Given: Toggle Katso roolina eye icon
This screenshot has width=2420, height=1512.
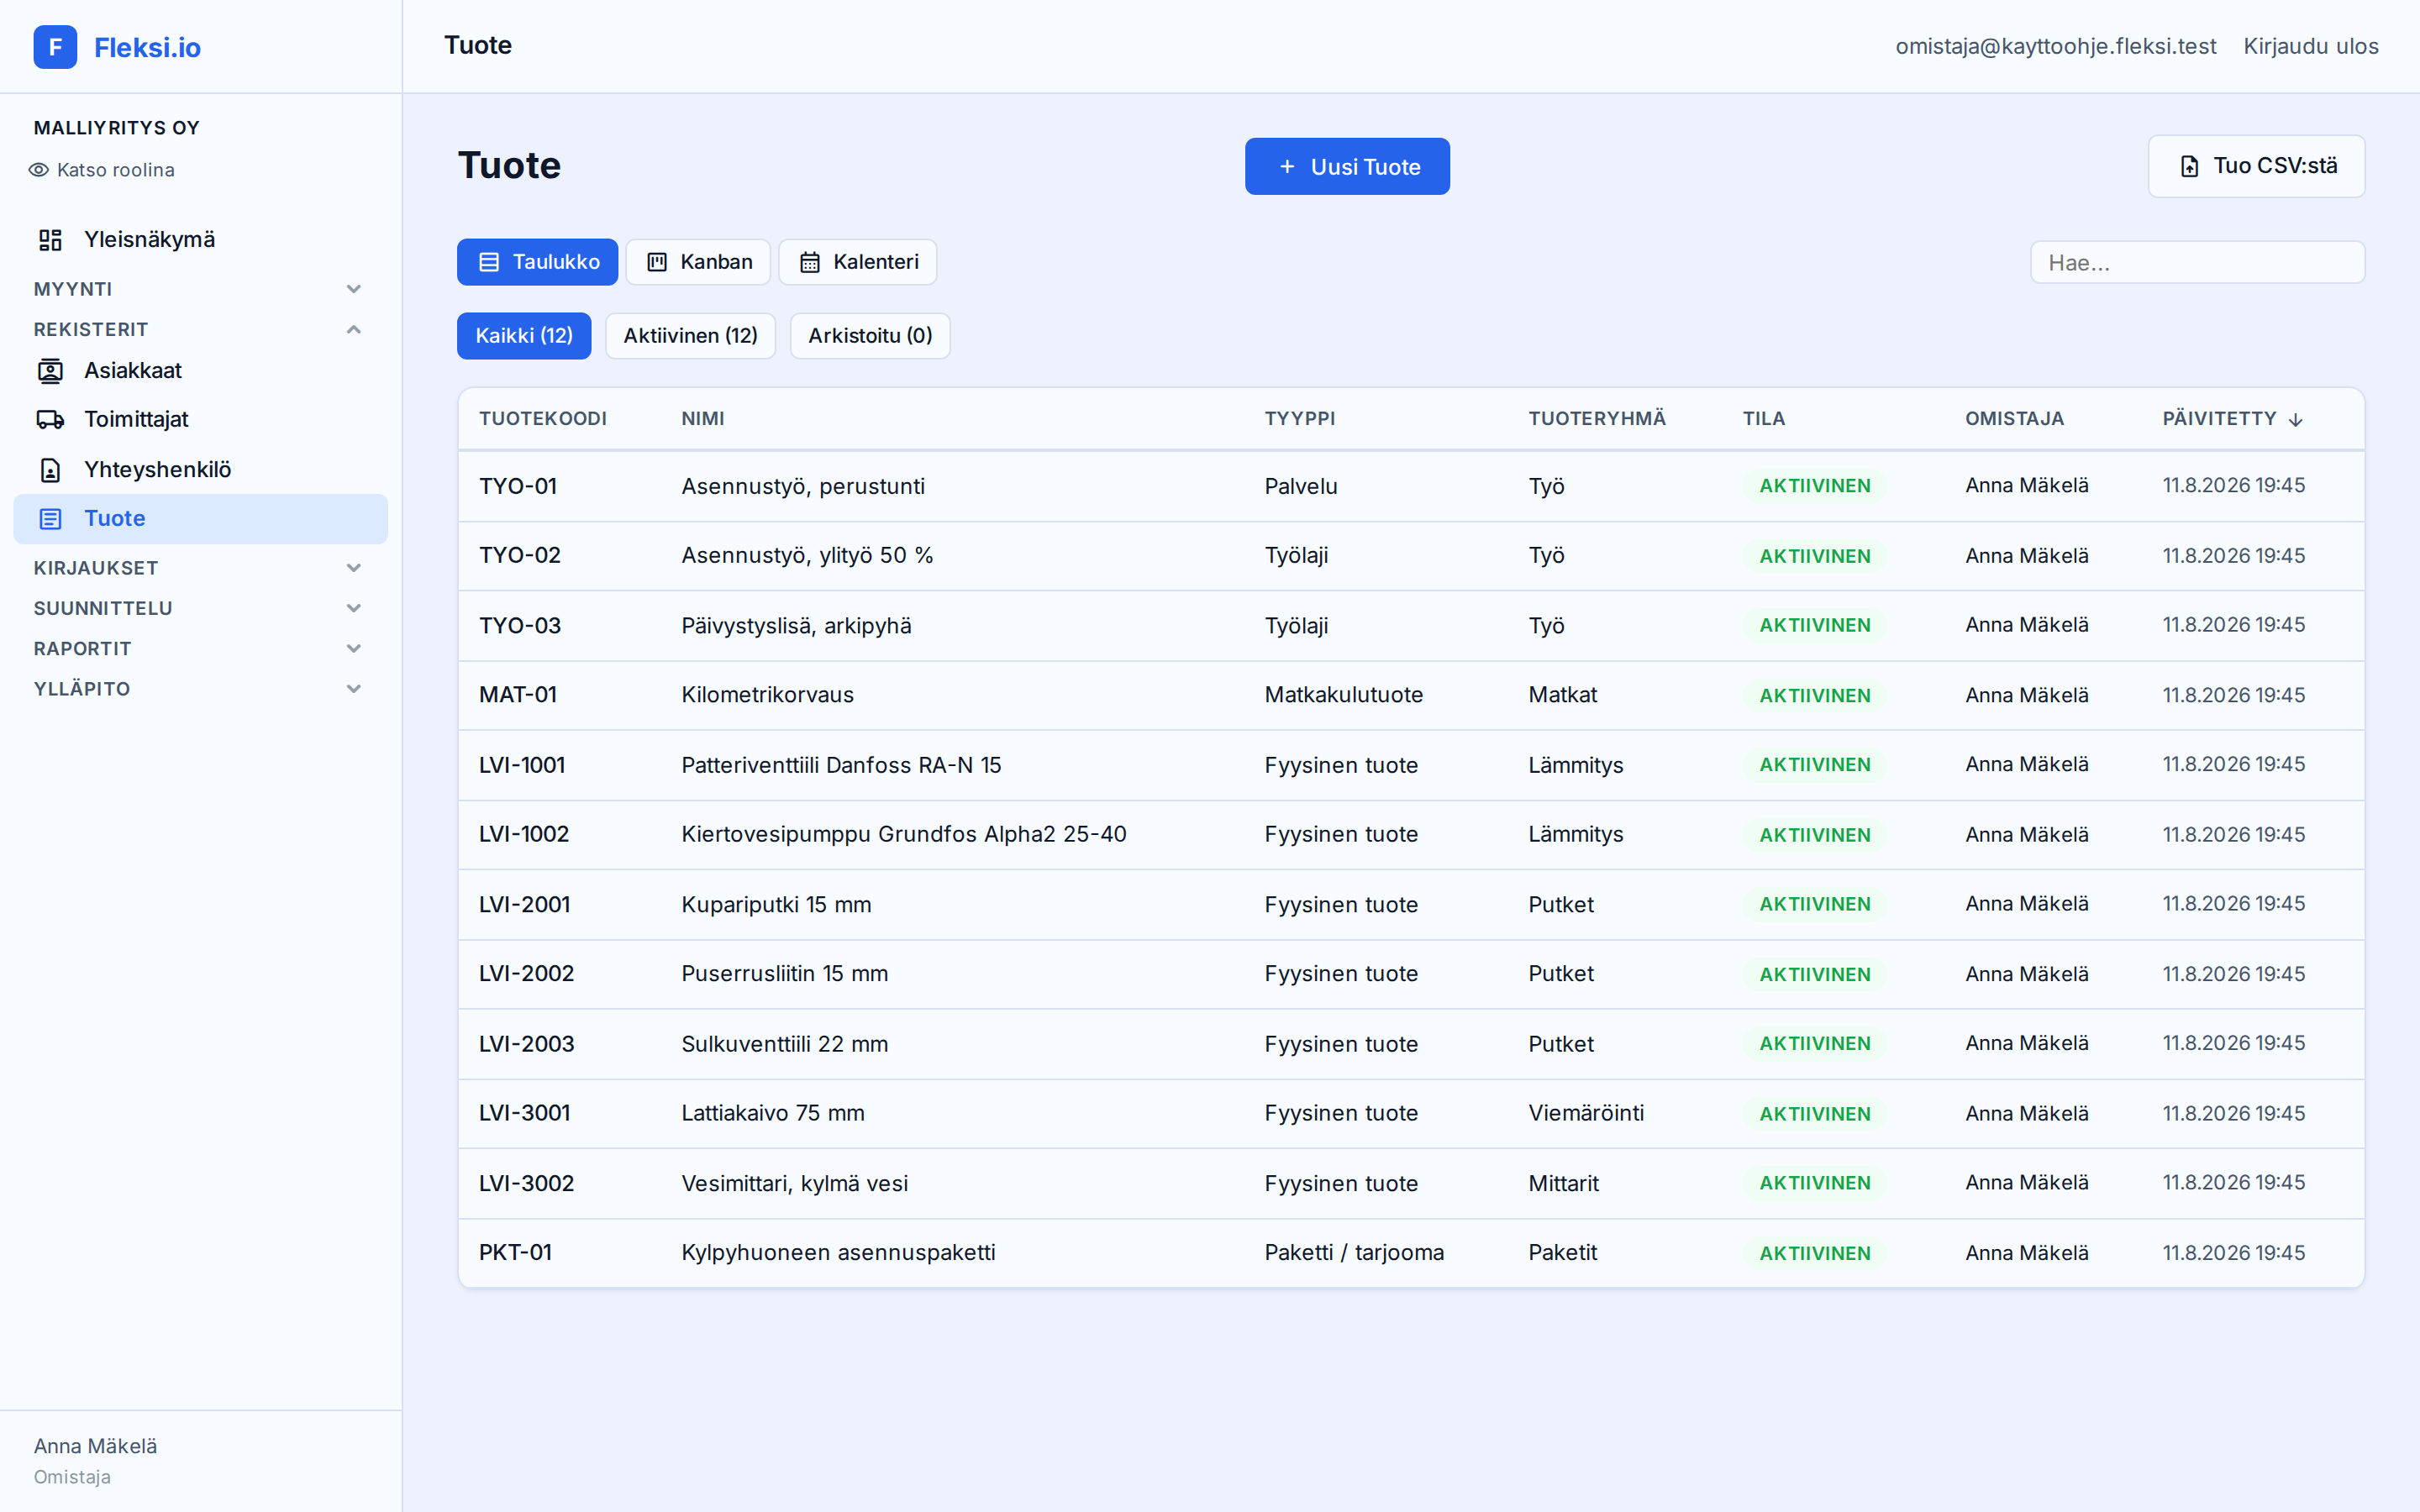Looking at the screenshot, I should tap(39, 170).
